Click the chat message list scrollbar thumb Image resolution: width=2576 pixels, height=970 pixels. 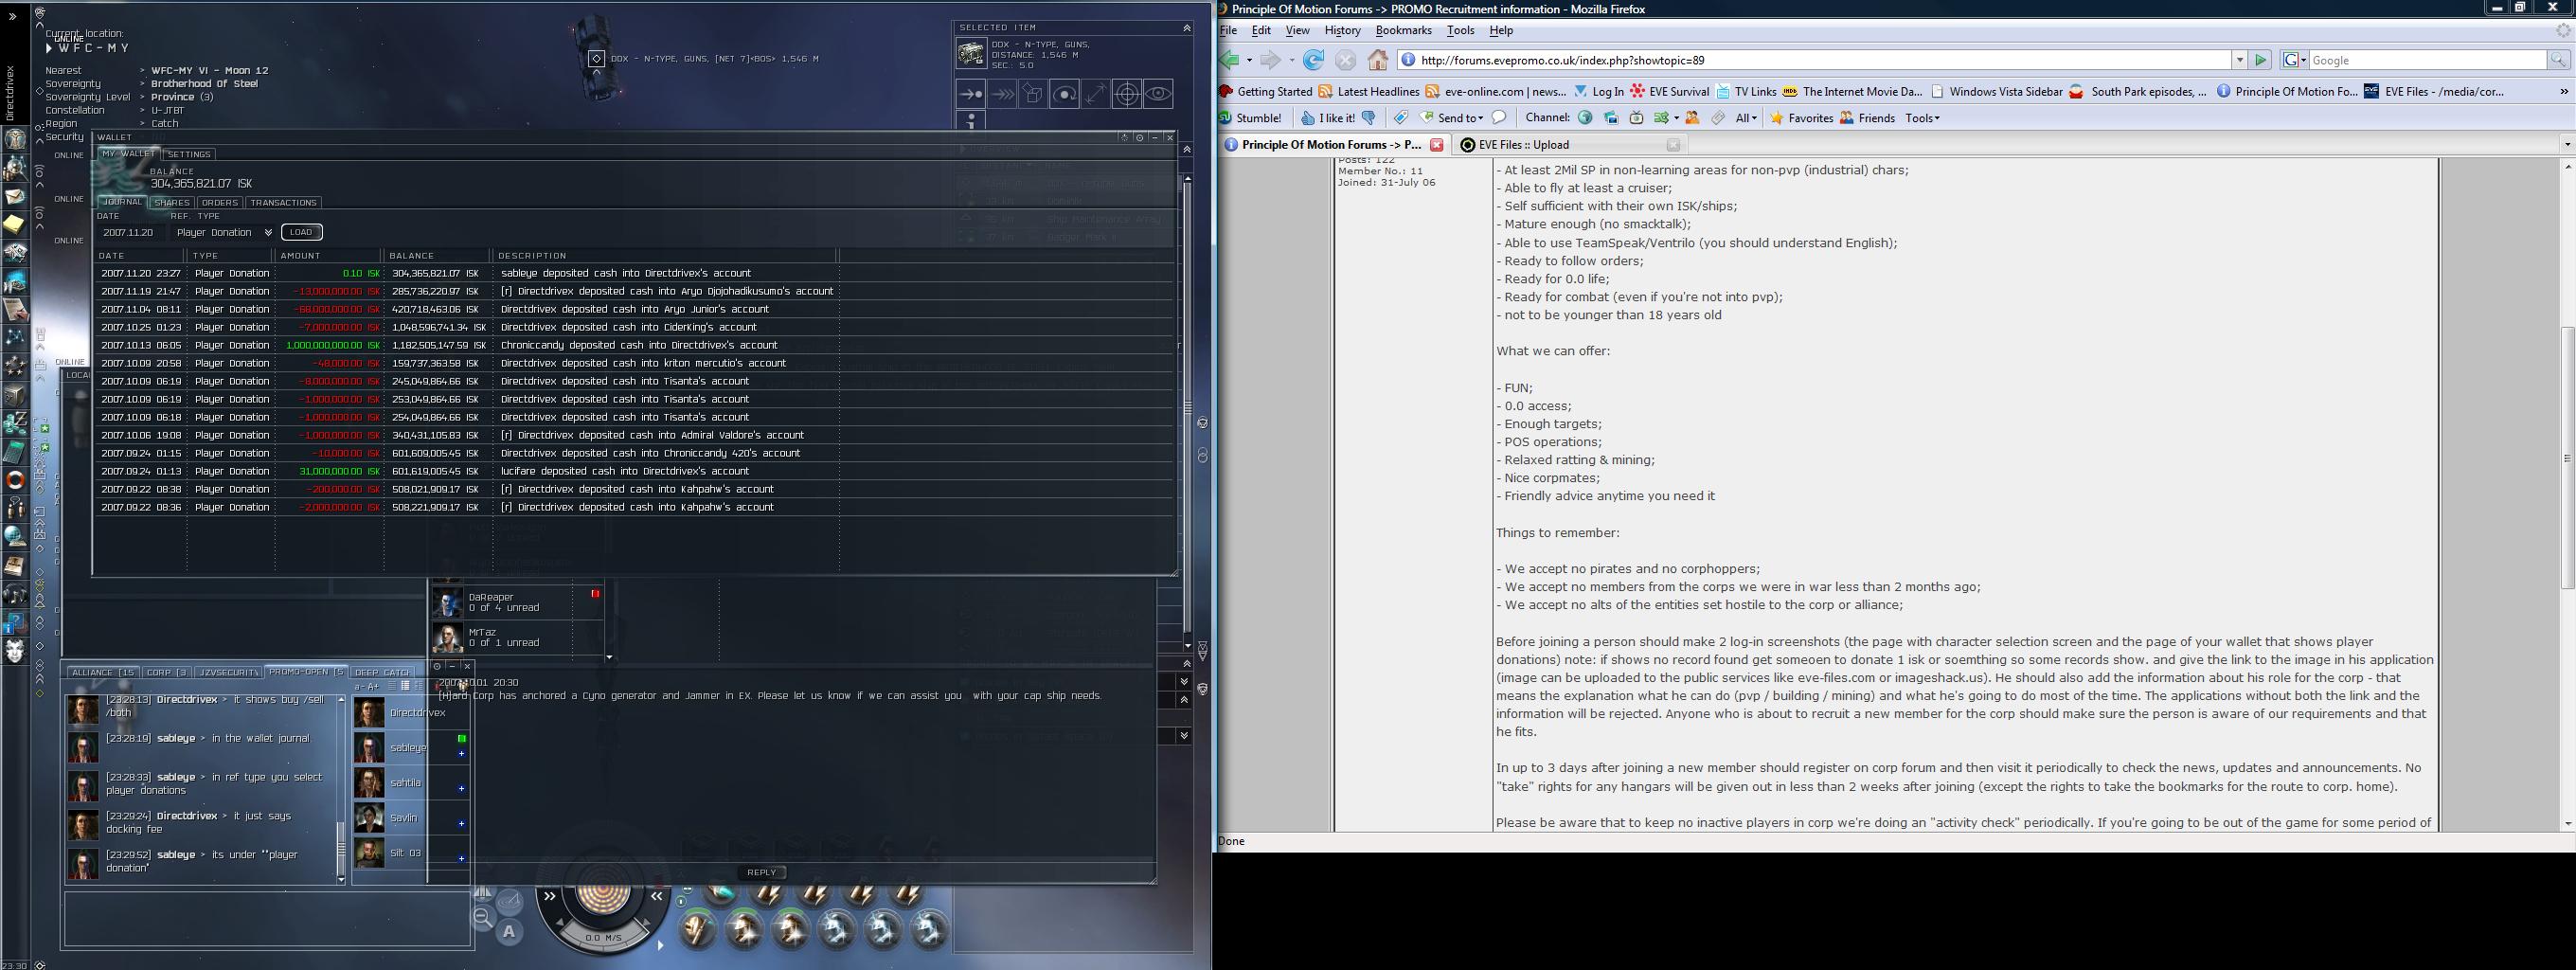(341, 849)
